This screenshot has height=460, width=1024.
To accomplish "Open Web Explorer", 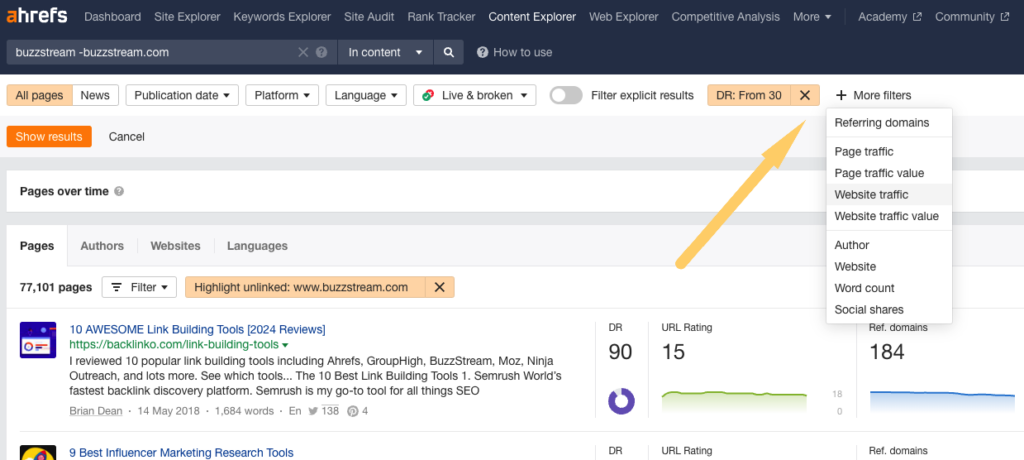I will (x=624, y=17).
